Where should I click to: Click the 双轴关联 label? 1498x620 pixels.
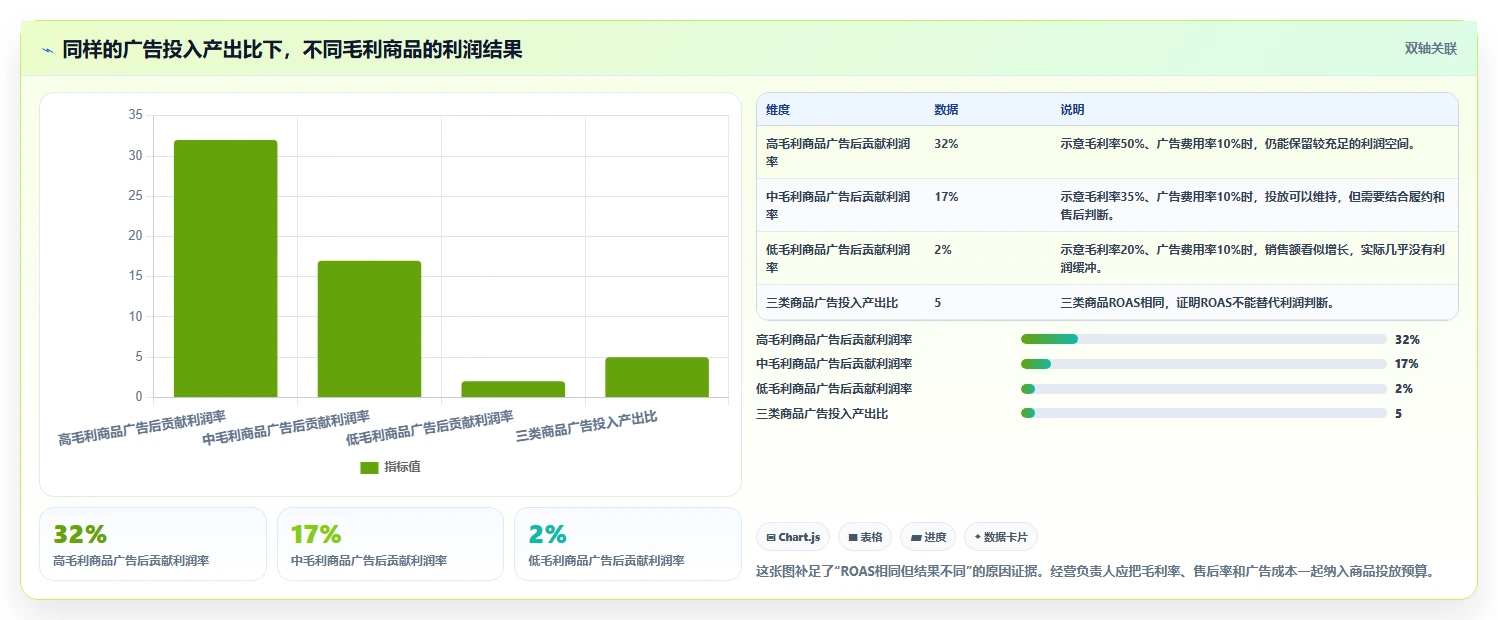click(x=1431, y=49)
